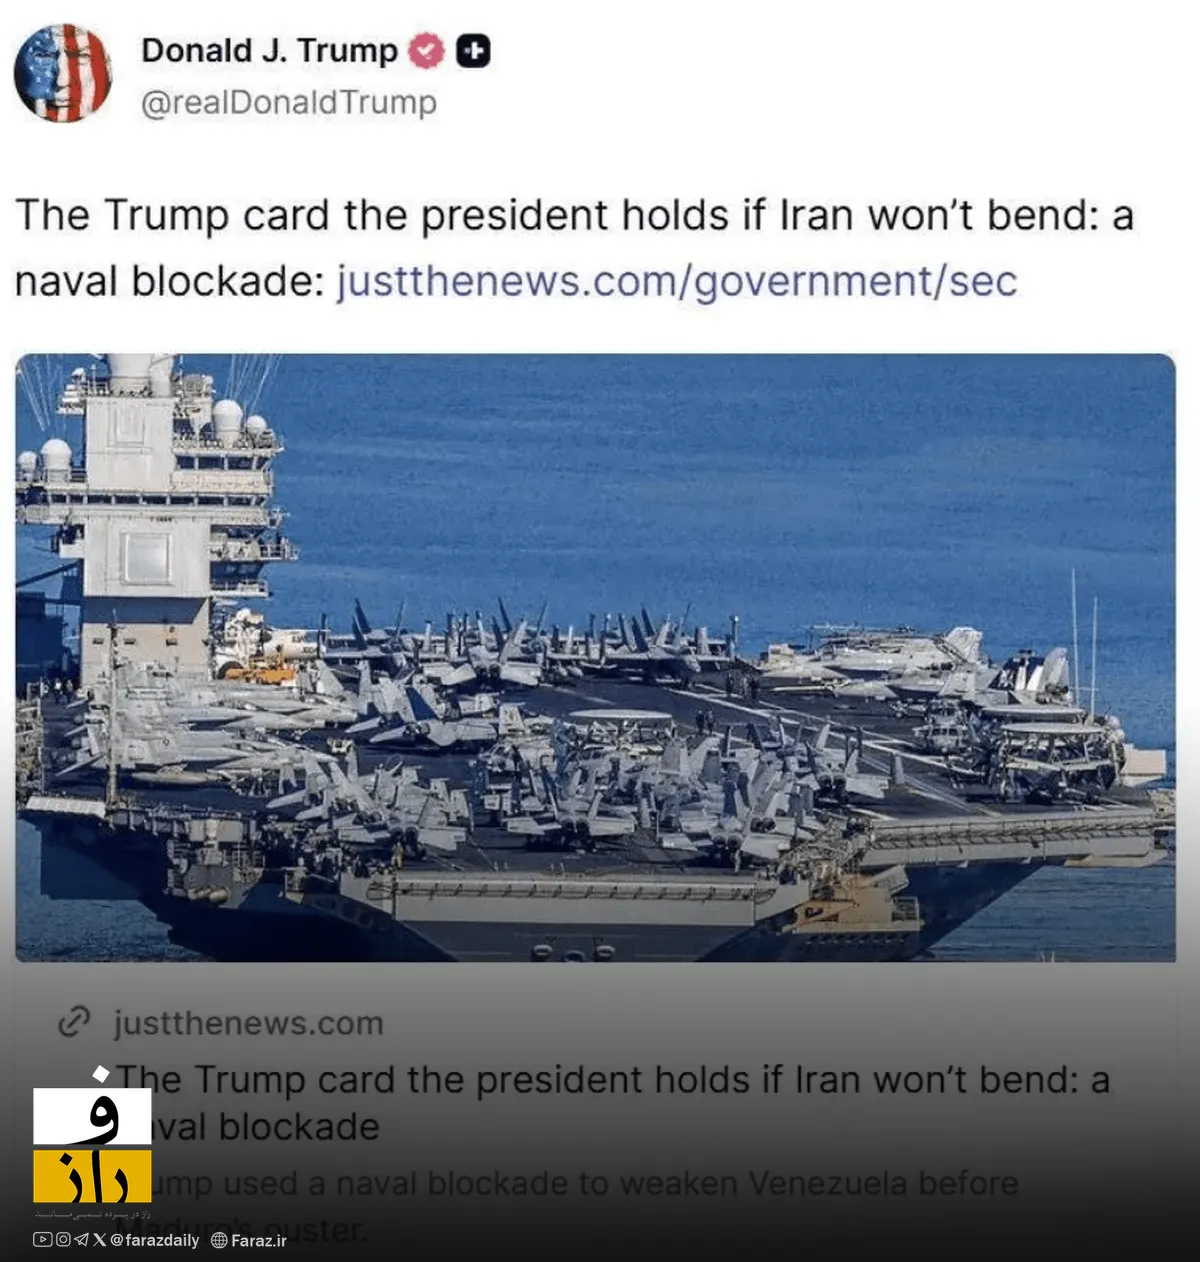Click the globe icon beside Faraz.ir

tap(219, 1240)
